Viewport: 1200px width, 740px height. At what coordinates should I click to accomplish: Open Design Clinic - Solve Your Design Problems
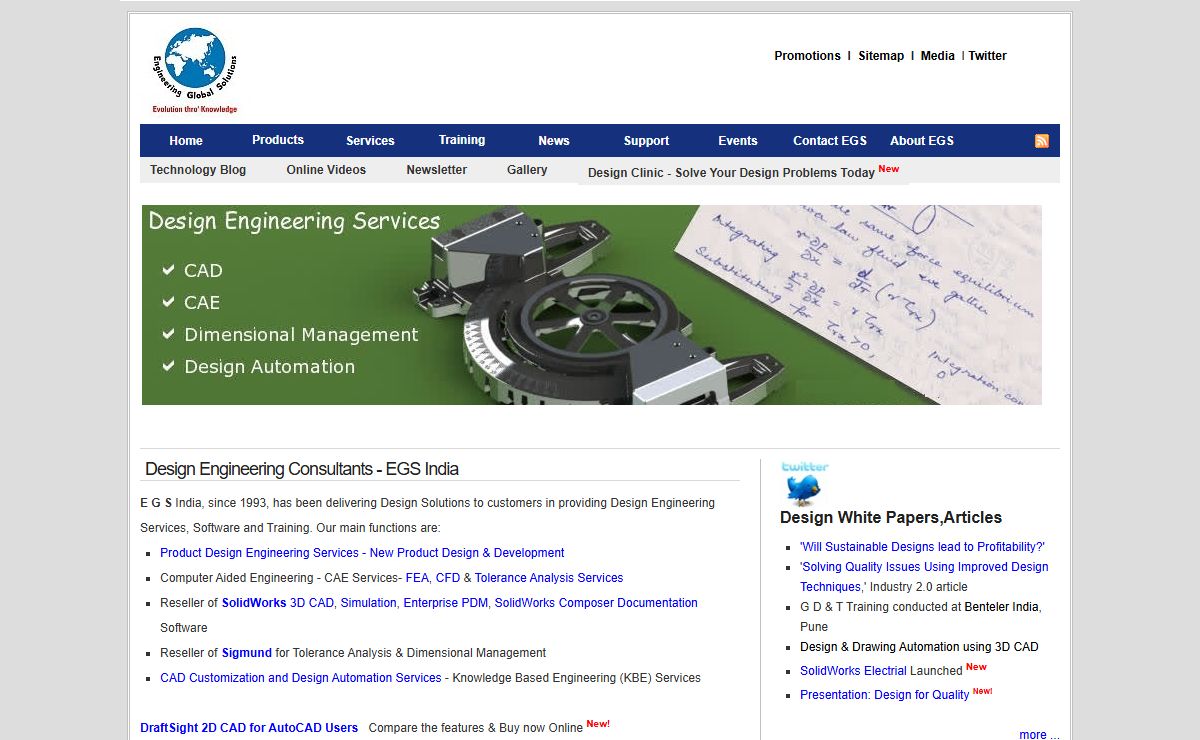point(731,173)
